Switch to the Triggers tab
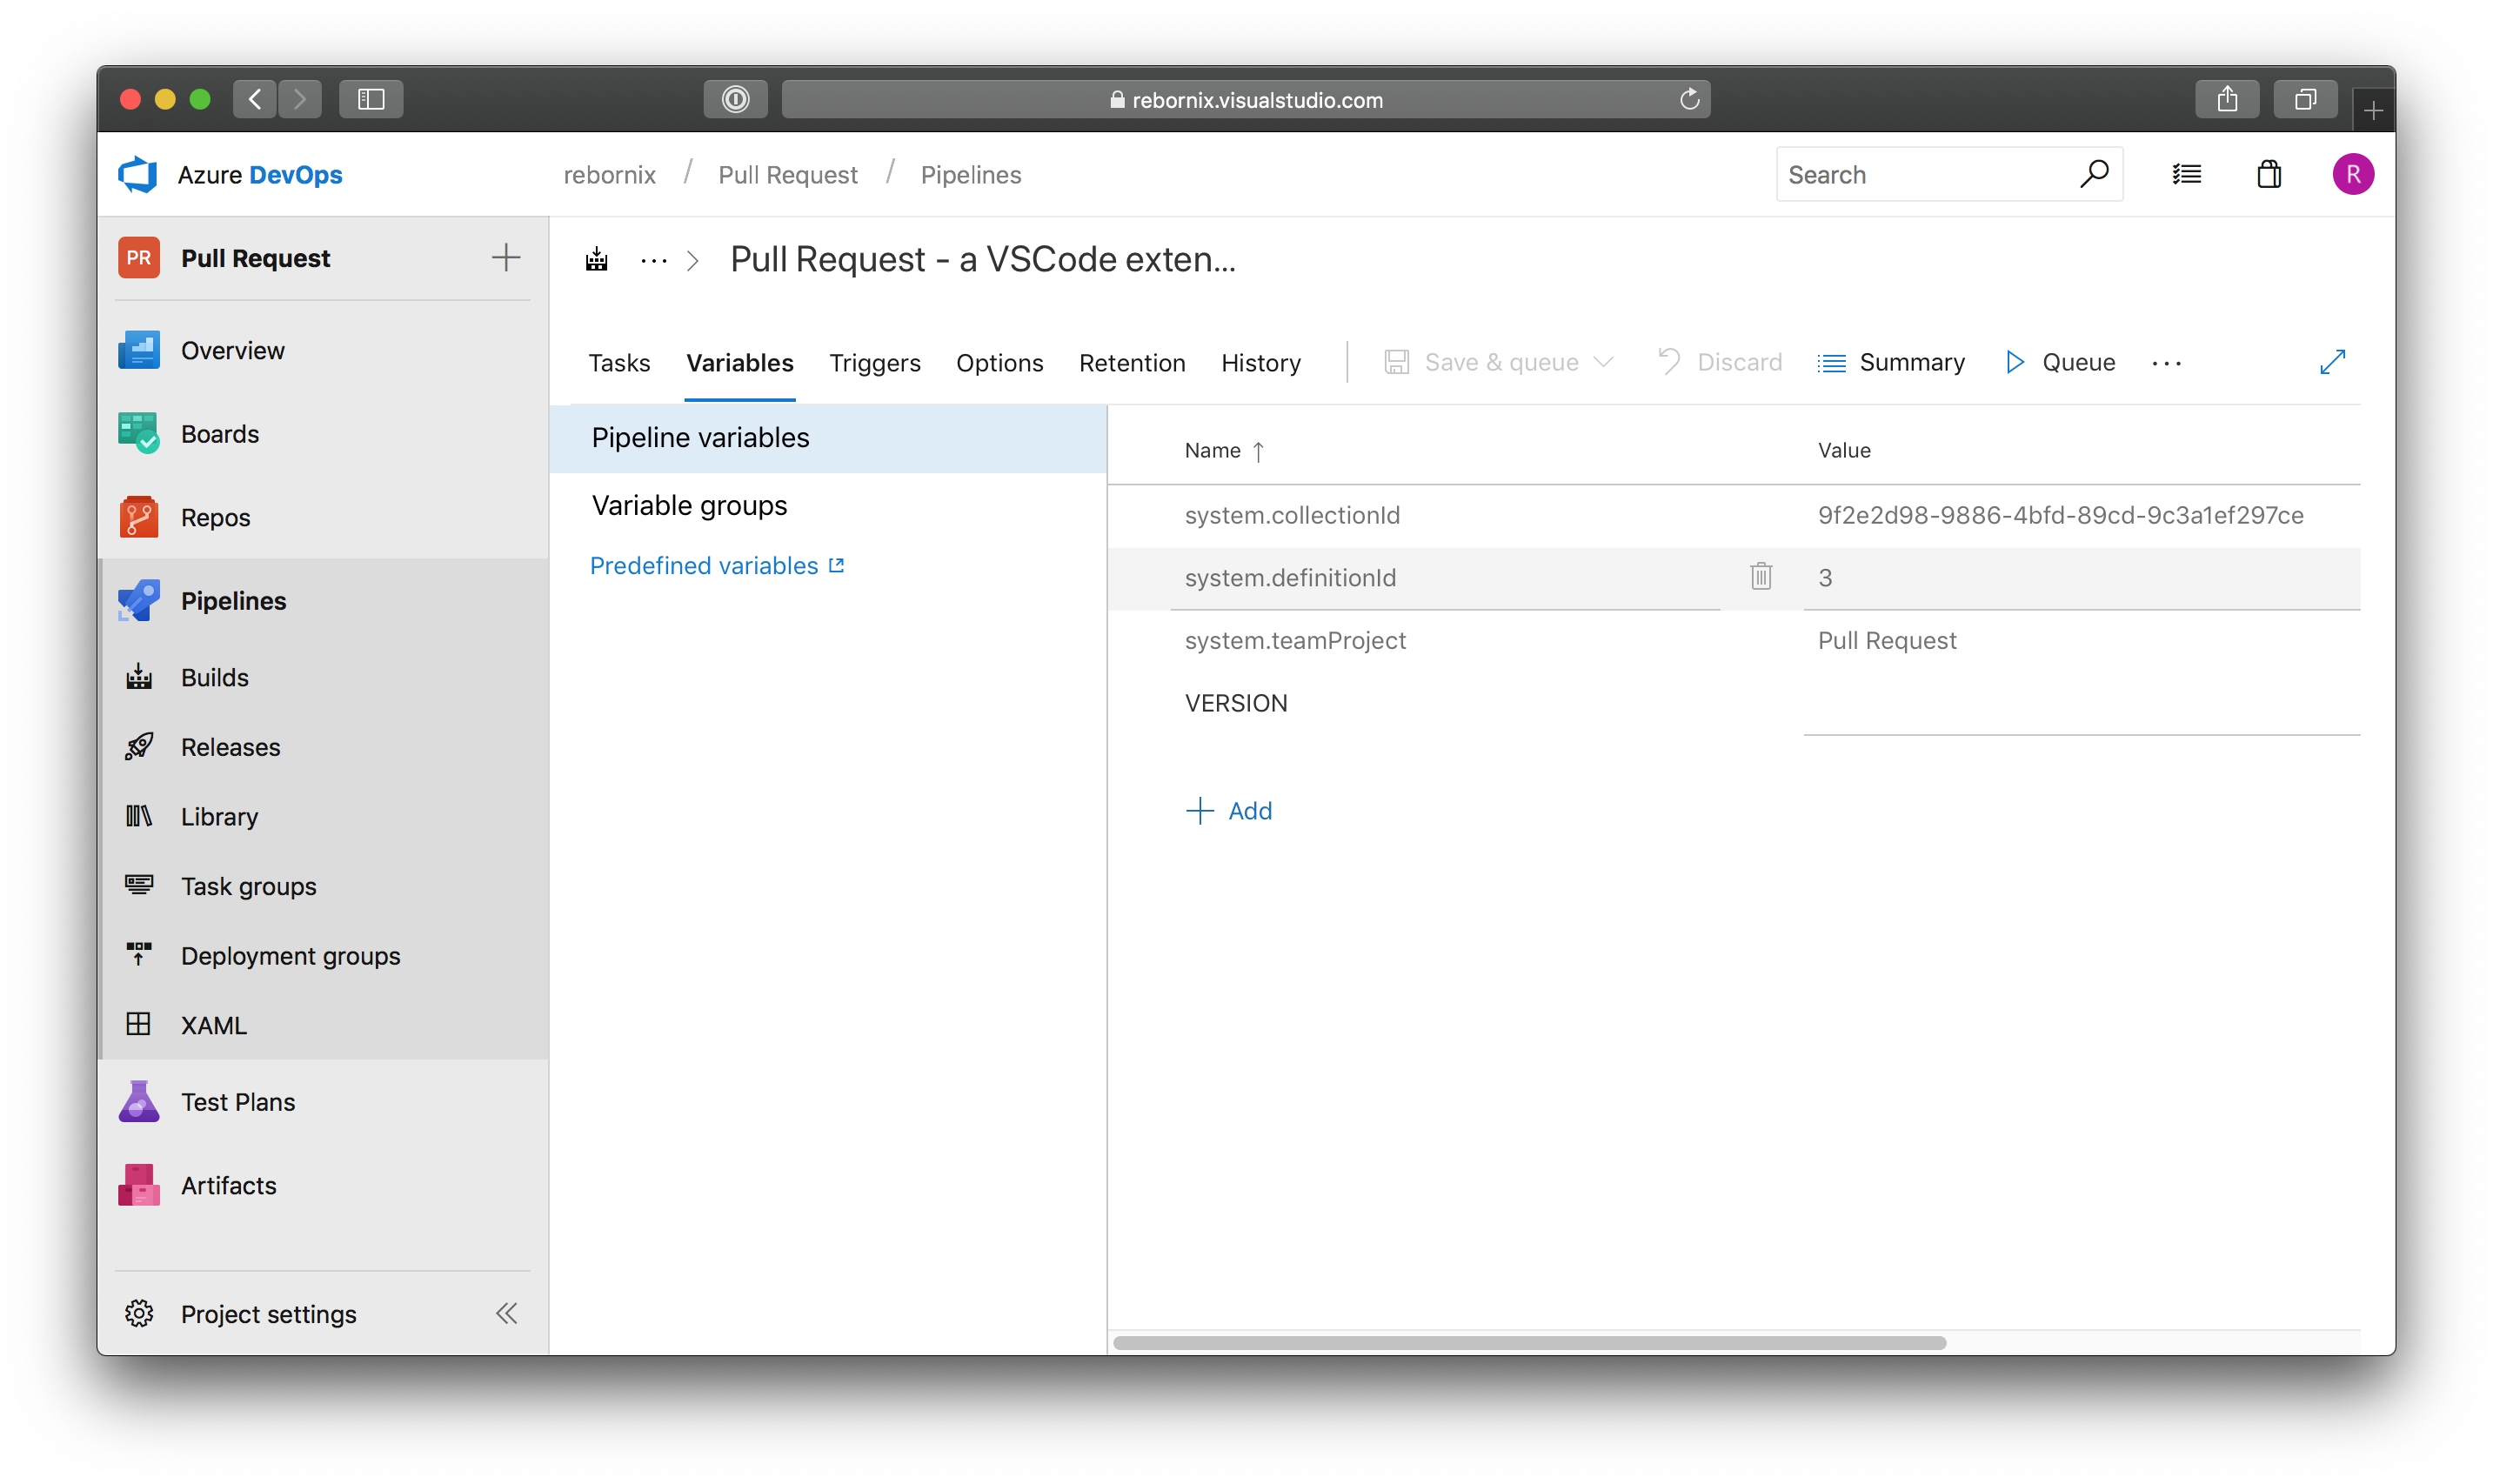Screen dimensions: 2493x1484 (x=874, y=362)
